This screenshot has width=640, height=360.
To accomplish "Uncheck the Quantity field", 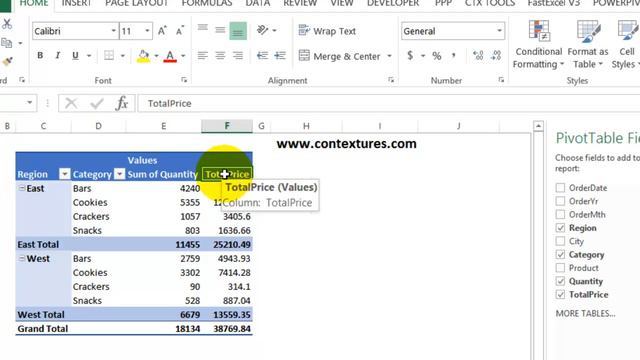I will (x=560, y=281).
